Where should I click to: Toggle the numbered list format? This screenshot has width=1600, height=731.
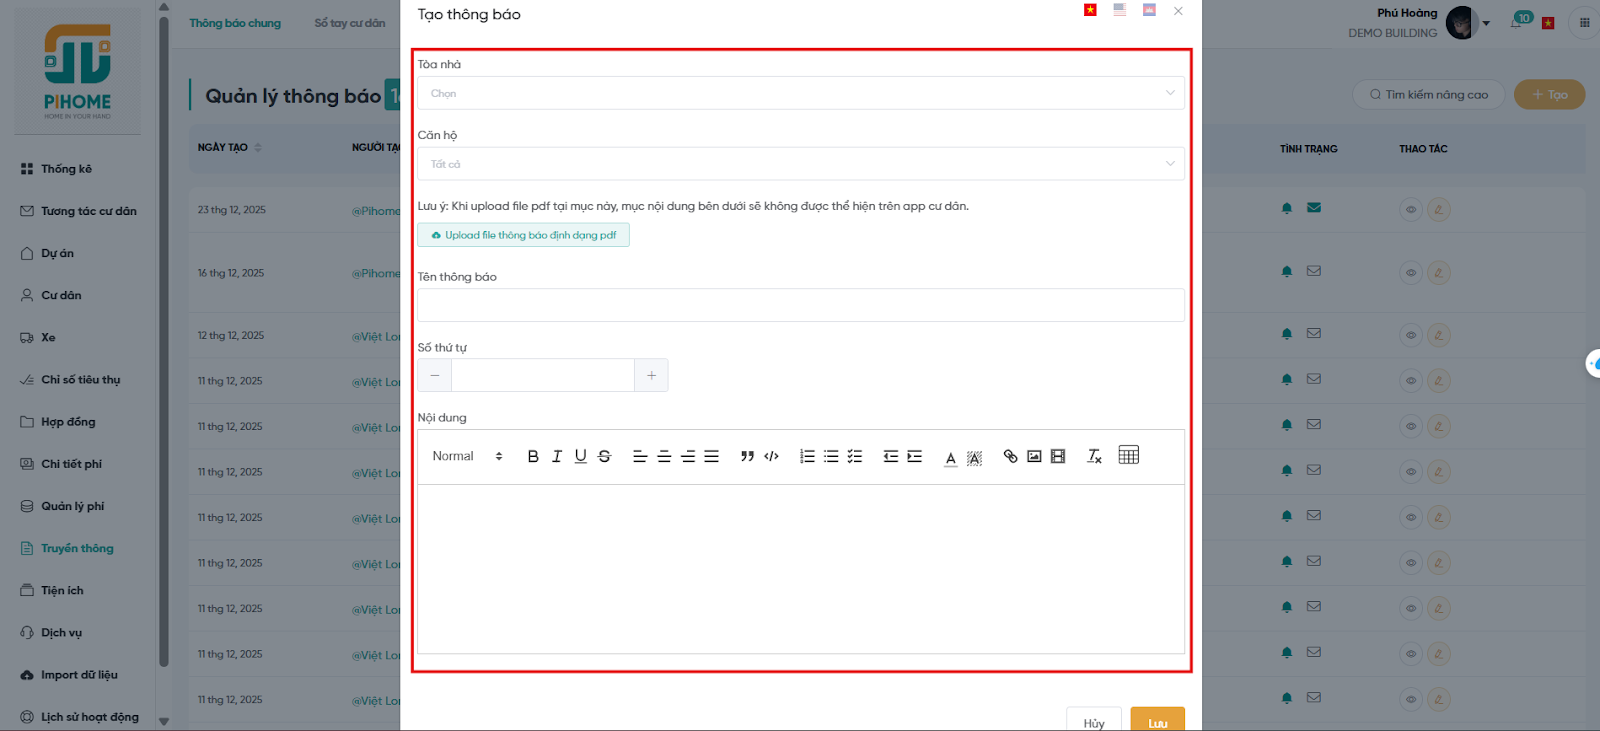pyautogui.click(x=807, y=456)
